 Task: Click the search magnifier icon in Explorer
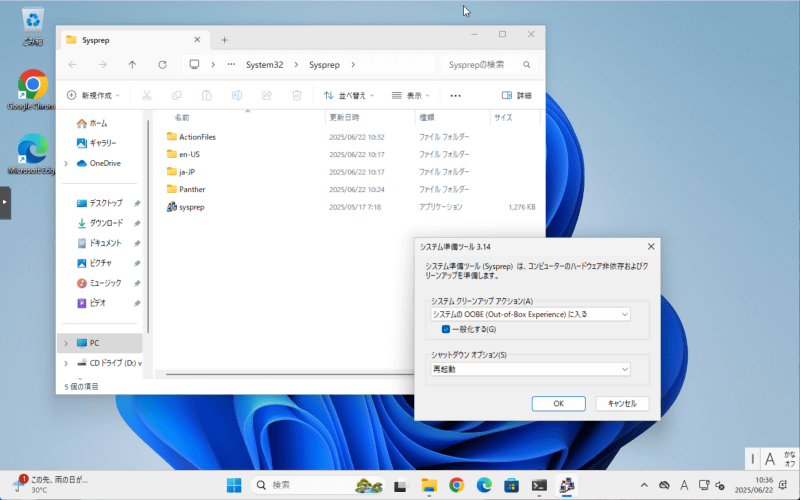[x=527, y=65]
